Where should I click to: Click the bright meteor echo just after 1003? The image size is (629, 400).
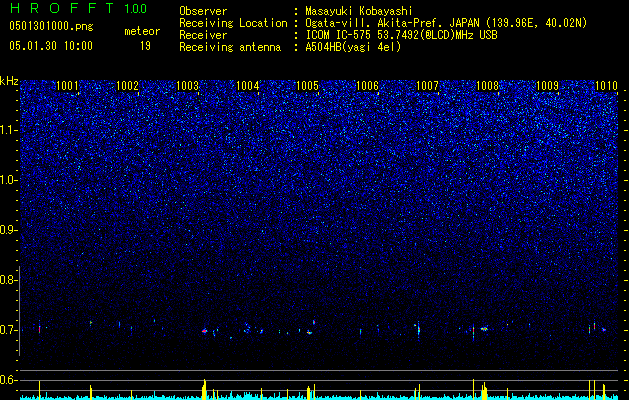[x=204, y=331]
